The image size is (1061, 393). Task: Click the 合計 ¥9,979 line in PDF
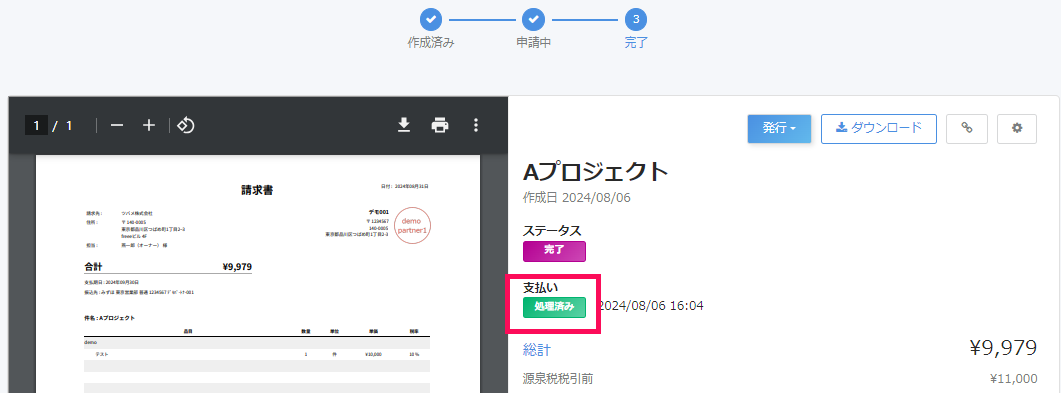[x=168, y=267]
